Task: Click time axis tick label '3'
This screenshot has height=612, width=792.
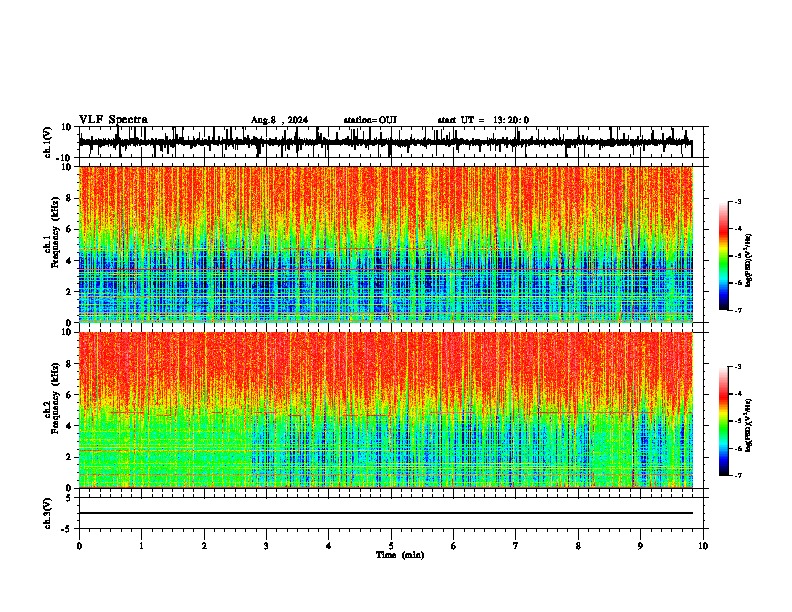Action: 266,546
